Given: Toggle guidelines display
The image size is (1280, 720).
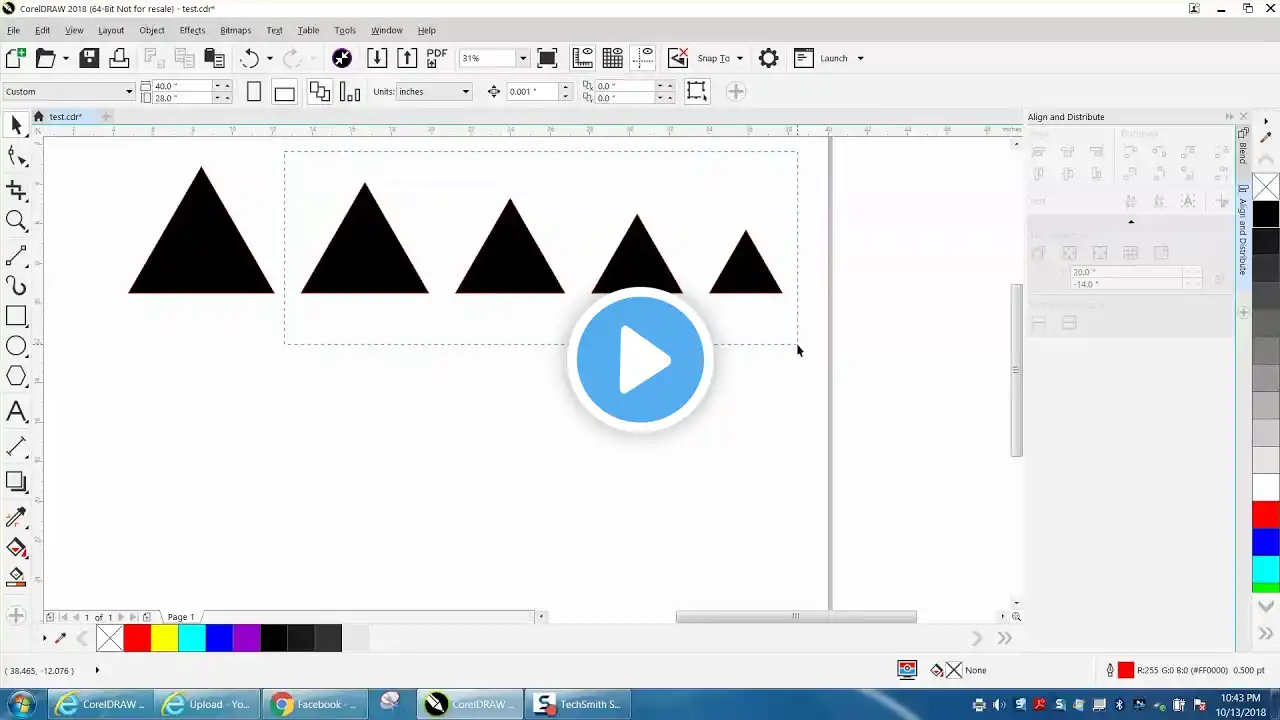Looking at the screenshot, I should pos(643,58).
